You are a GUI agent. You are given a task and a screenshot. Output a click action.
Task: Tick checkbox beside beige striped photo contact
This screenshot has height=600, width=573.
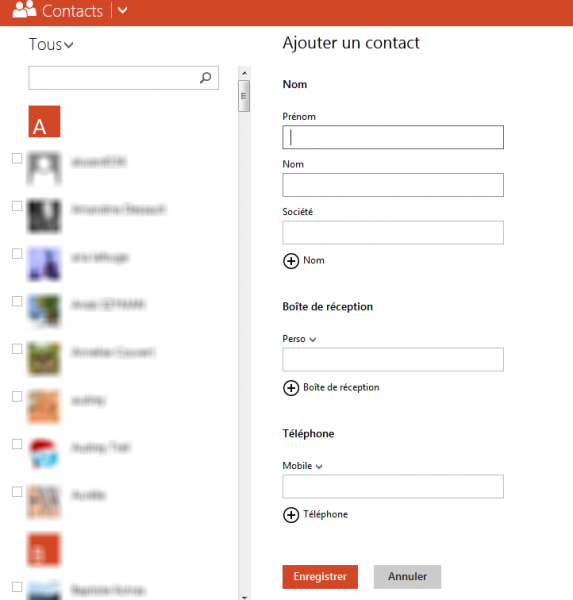[x=17, y=492]
